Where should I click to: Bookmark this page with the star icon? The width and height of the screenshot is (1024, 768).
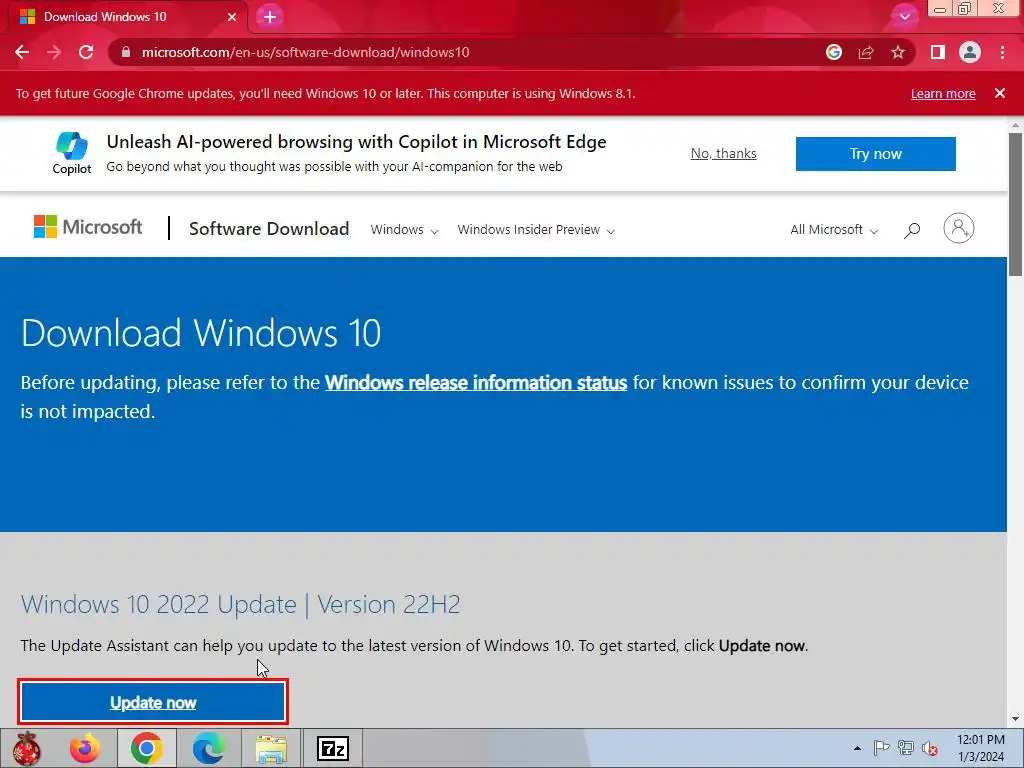pos(898,52)
